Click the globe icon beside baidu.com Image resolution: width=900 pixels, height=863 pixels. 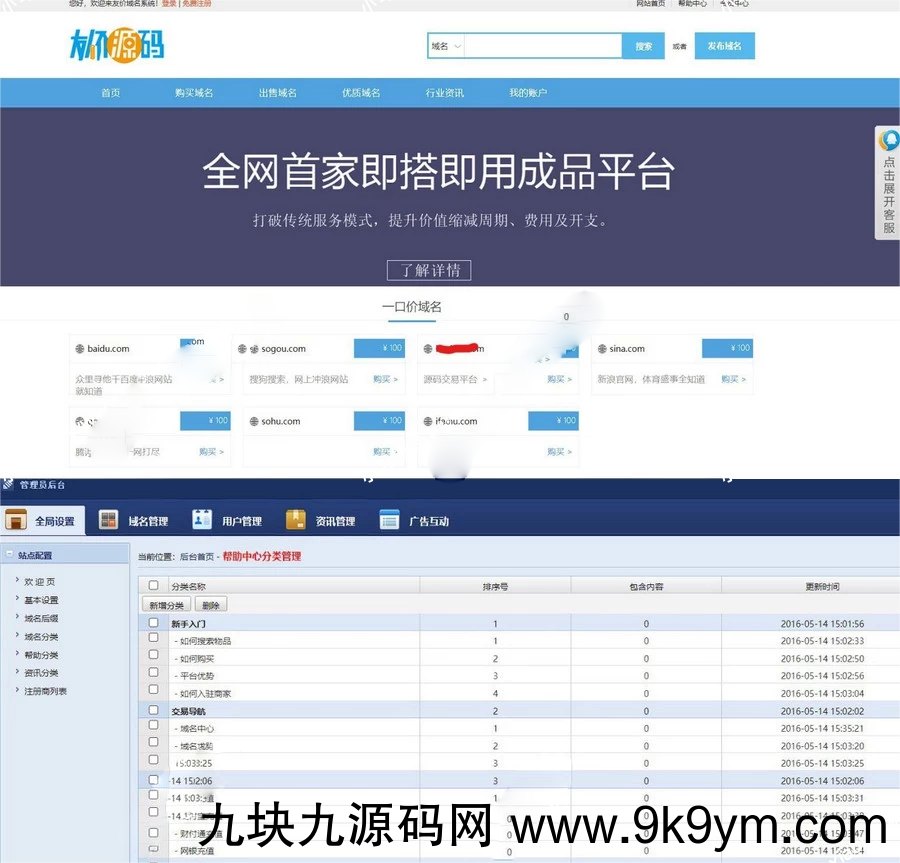(80, 349)
